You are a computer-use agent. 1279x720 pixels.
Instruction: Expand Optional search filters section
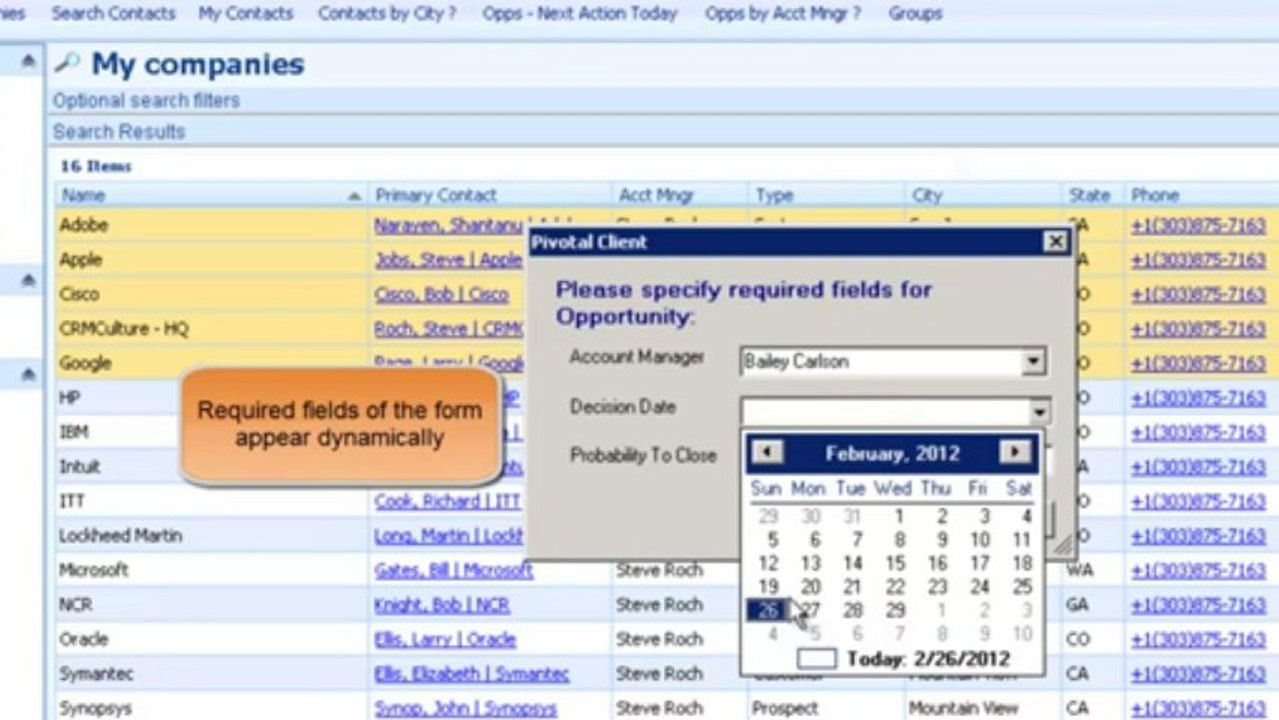(x=146, y=100)
